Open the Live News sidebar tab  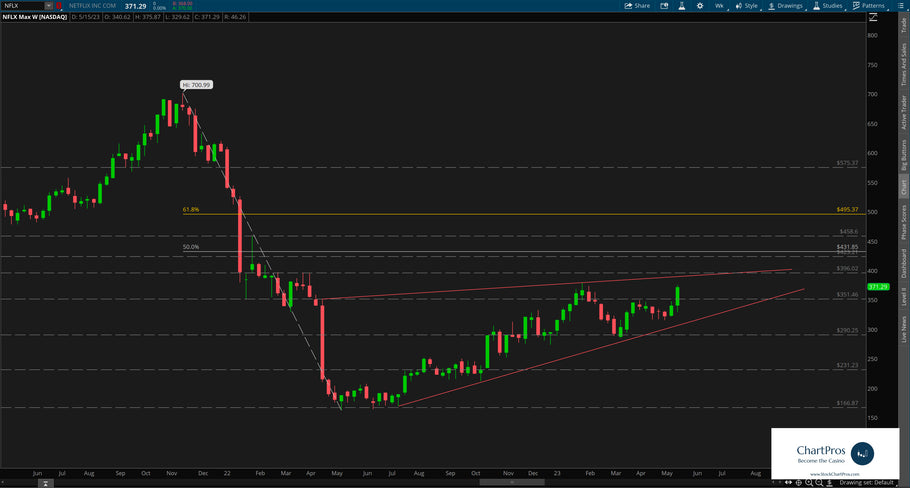(904, 329)
